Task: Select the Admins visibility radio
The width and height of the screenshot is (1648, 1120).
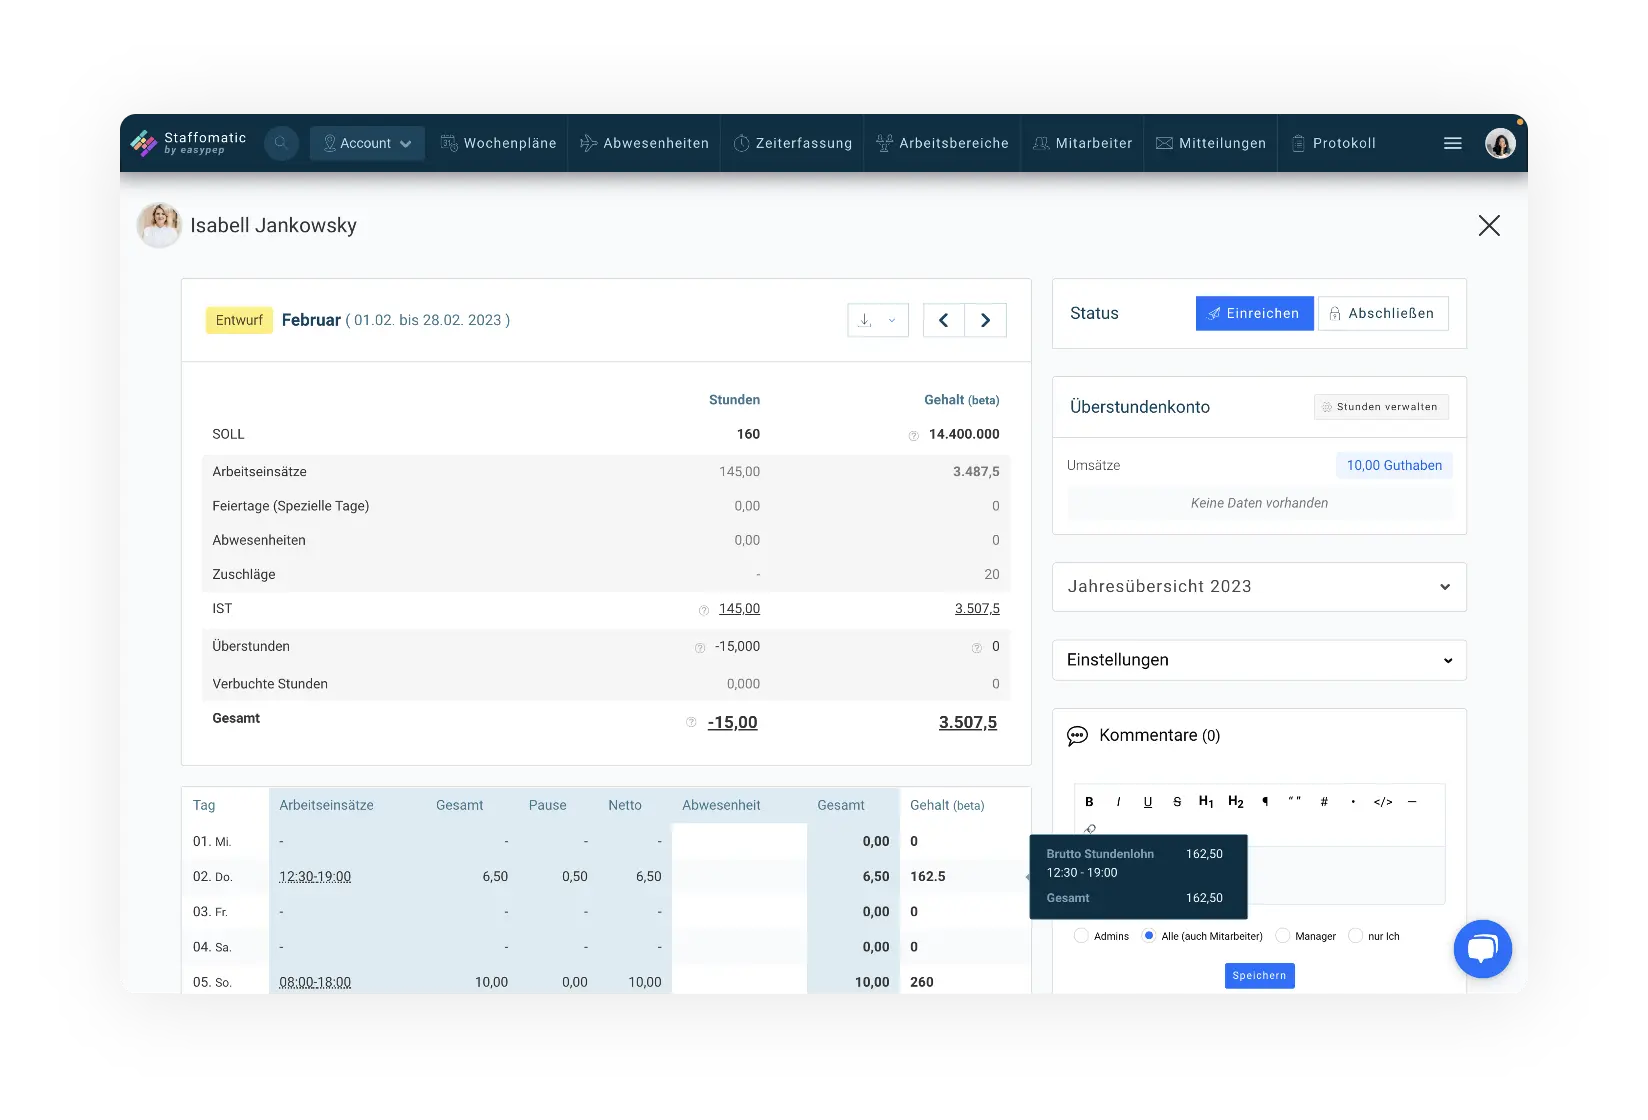Action: coord(1081,936)
